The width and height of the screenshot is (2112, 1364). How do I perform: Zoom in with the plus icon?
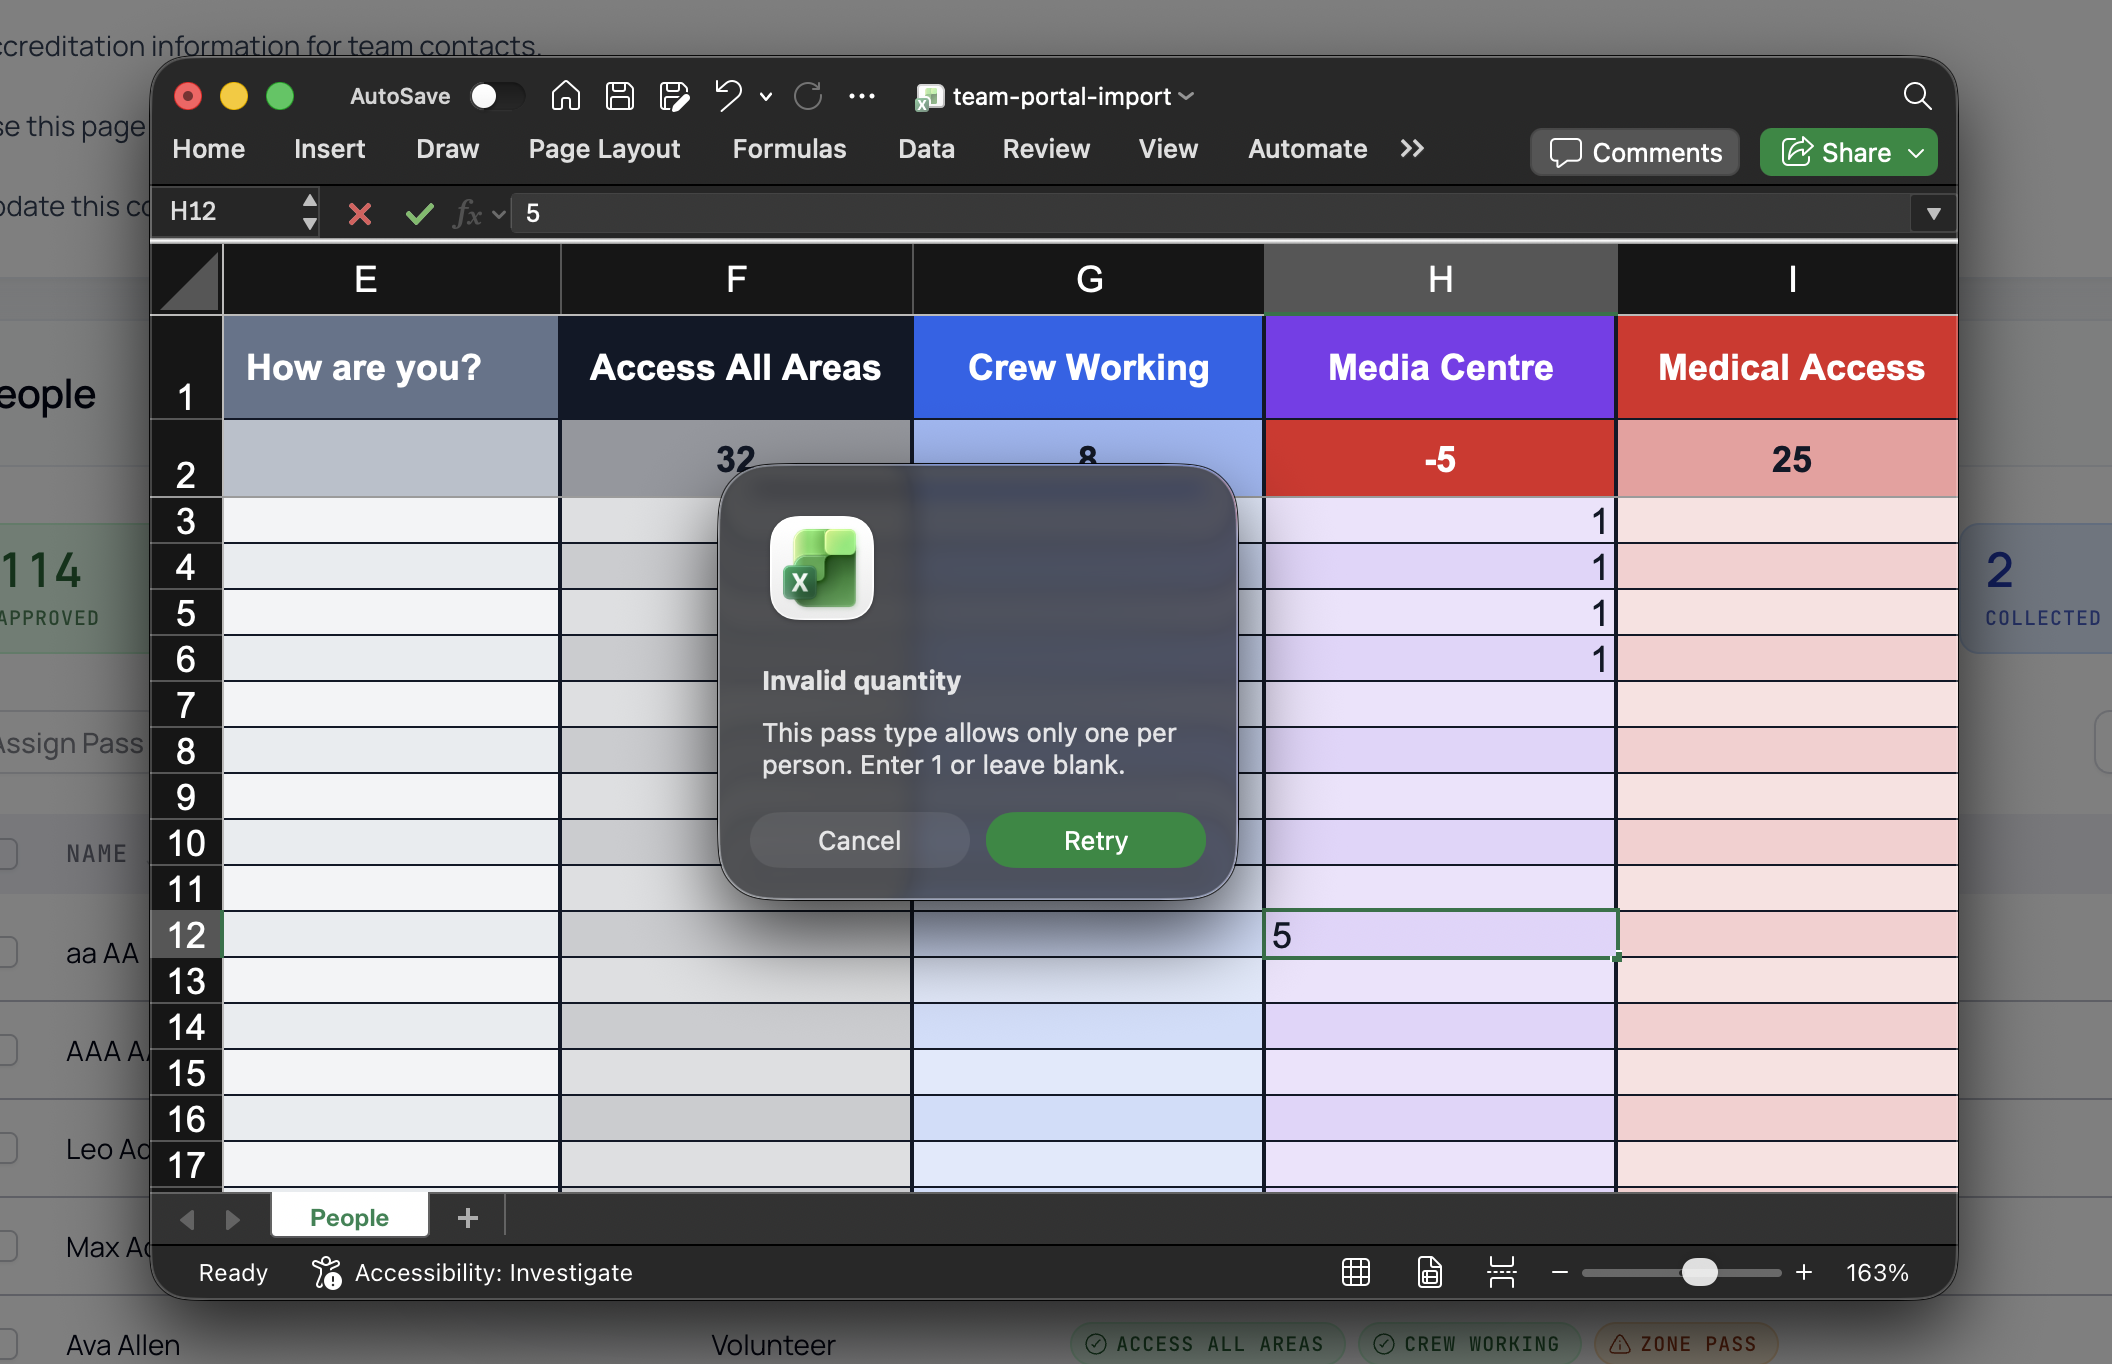point(1804,1272)
